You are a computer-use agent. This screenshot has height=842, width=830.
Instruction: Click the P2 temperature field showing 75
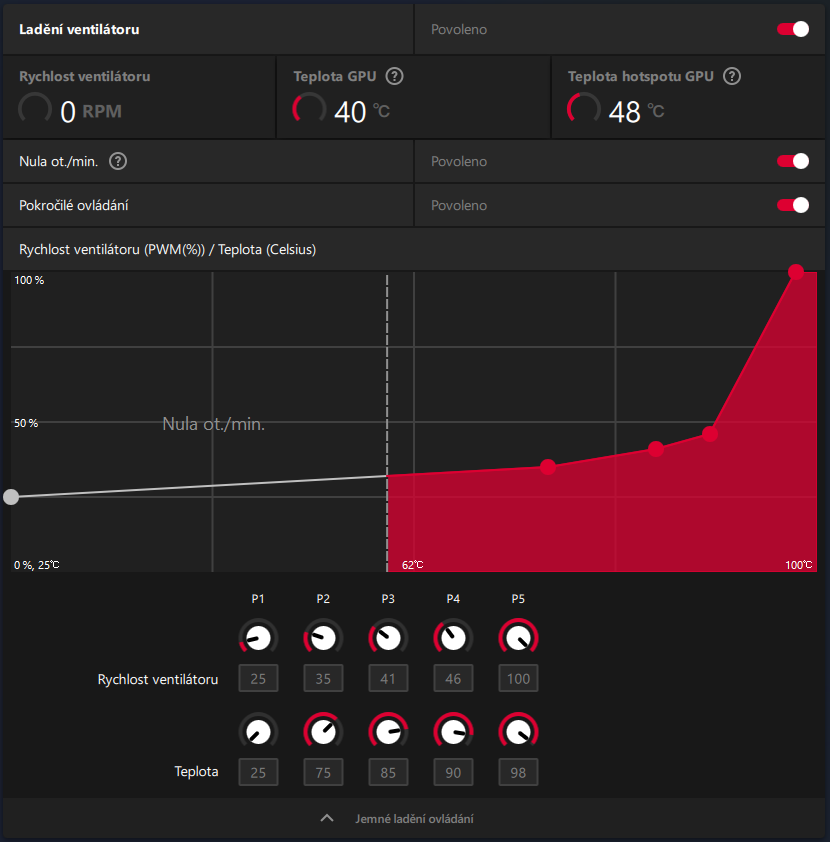tap(323, 773)
